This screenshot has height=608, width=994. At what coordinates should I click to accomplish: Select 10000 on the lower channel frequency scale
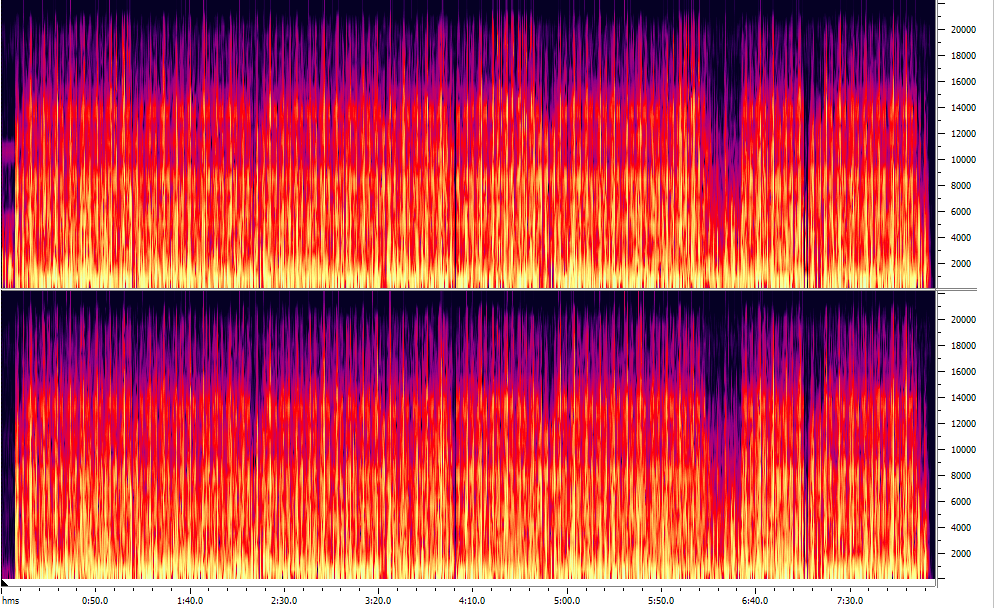(x=963, y=450)
